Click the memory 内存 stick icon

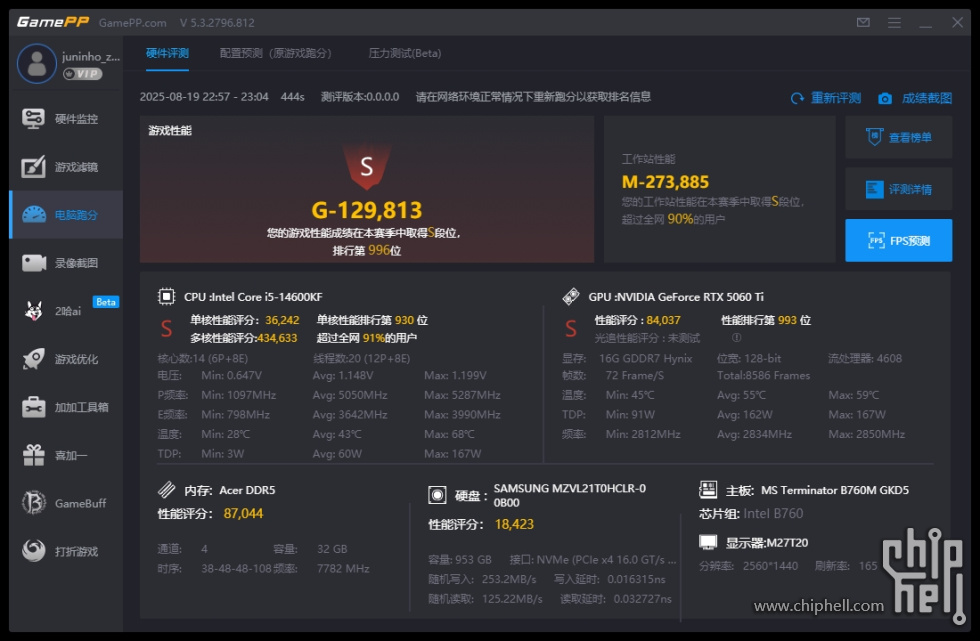pyautogui.click(x=166, y=490)
